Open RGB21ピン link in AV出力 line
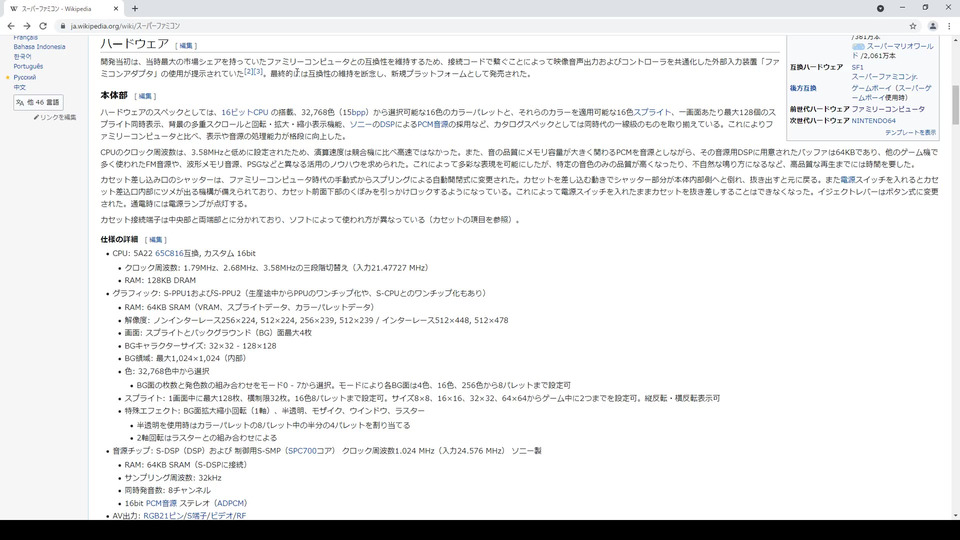The height and width of the screenshot is (540, 960). coord(163,516)
